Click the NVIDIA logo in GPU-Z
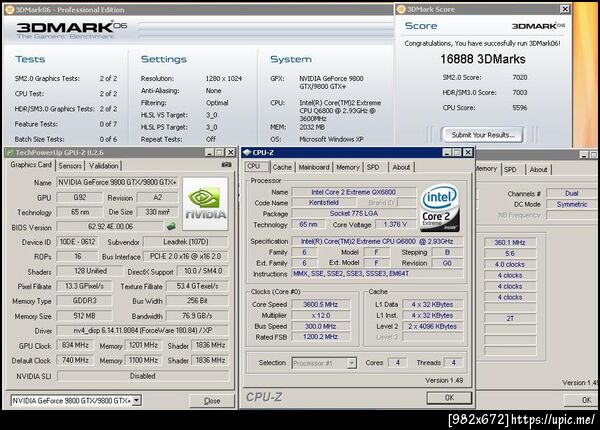600x430 pixels. click(205, 204)
